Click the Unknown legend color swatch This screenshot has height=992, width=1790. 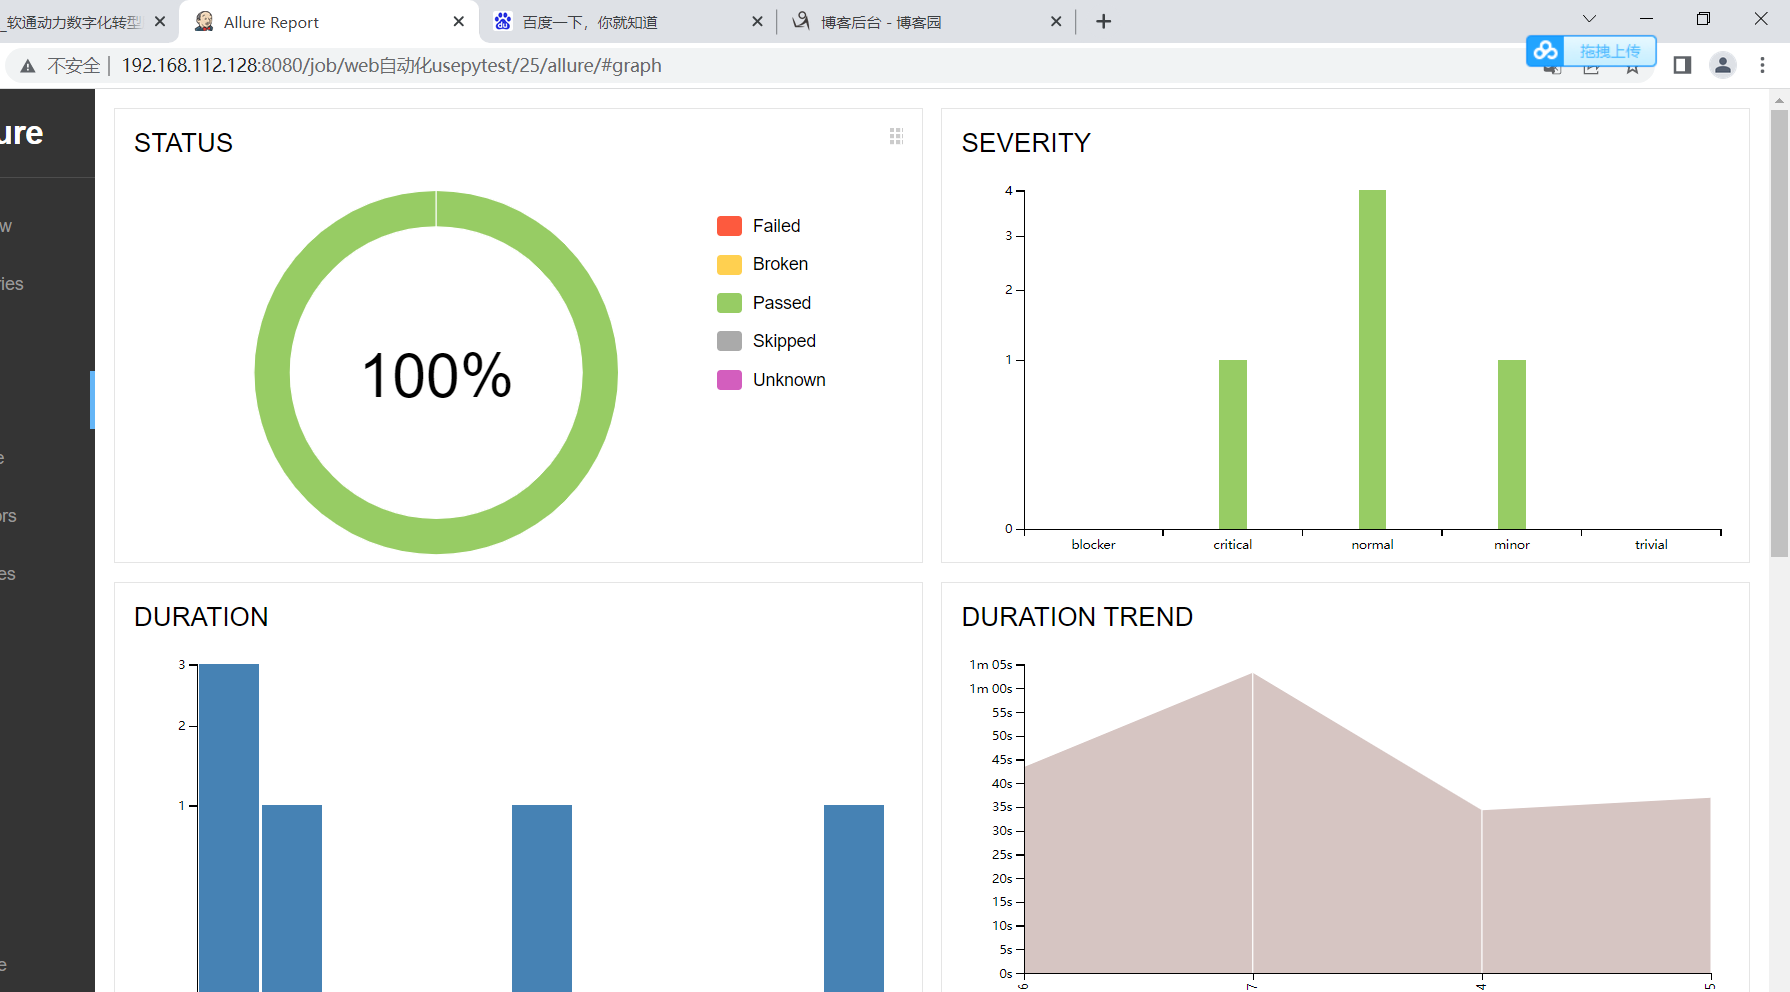click(729, 380)
